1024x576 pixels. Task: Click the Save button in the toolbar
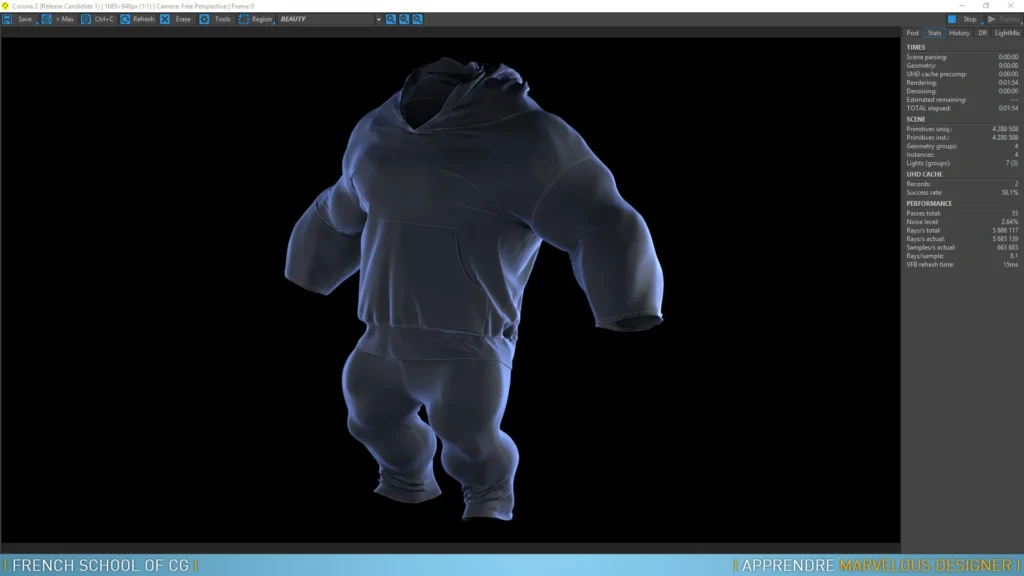[x=19, y=19]
